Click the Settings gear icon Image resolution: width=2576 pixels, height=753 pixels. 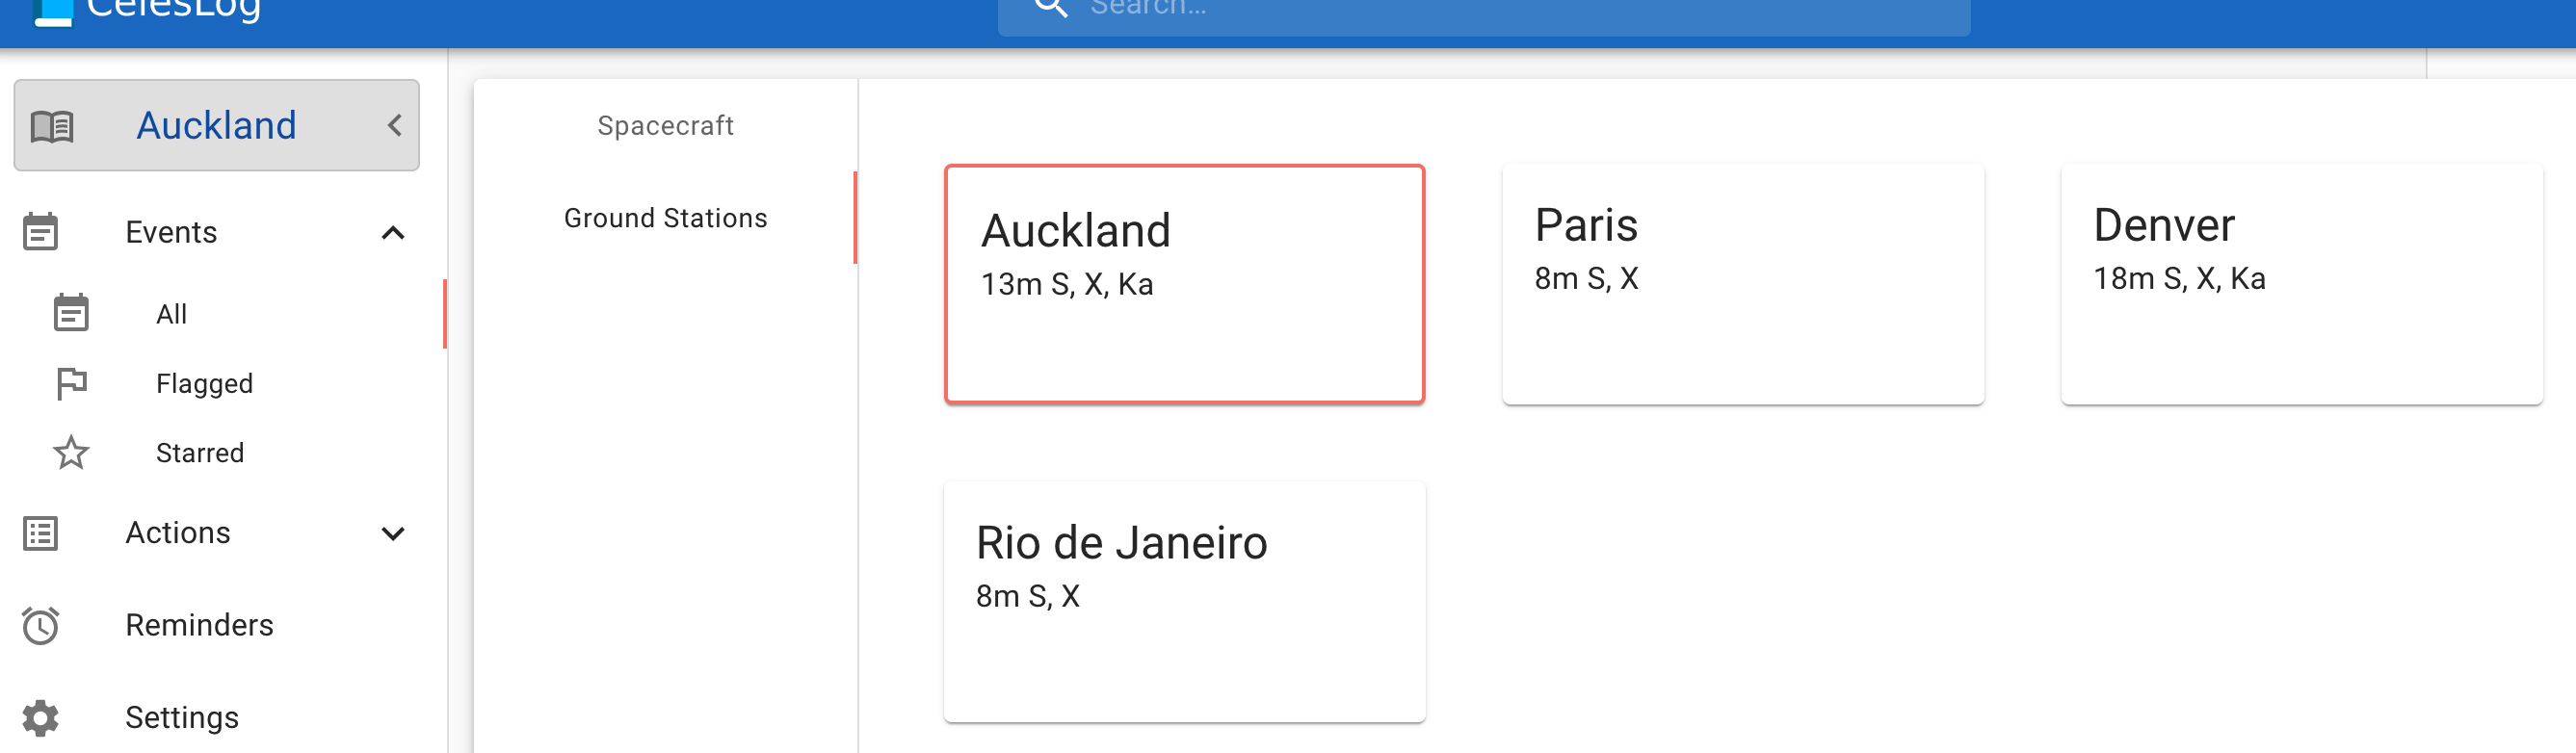pos(40,717)
